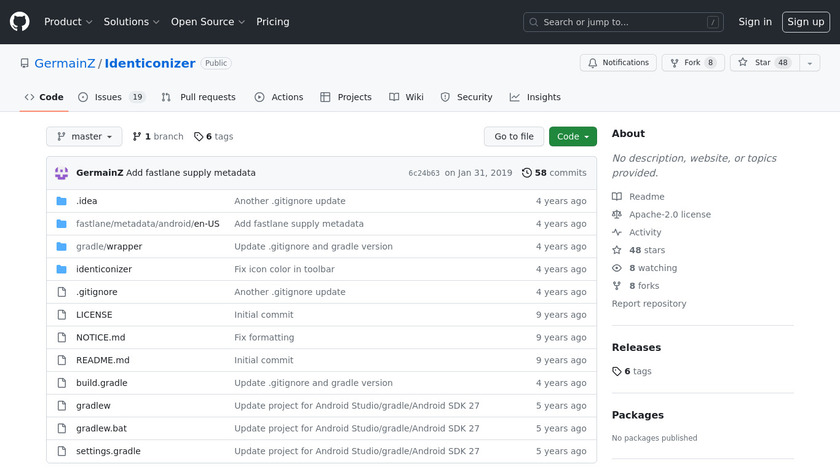Open the build.gradle file name
Screen dimensions: 840x472
point(102,383)
